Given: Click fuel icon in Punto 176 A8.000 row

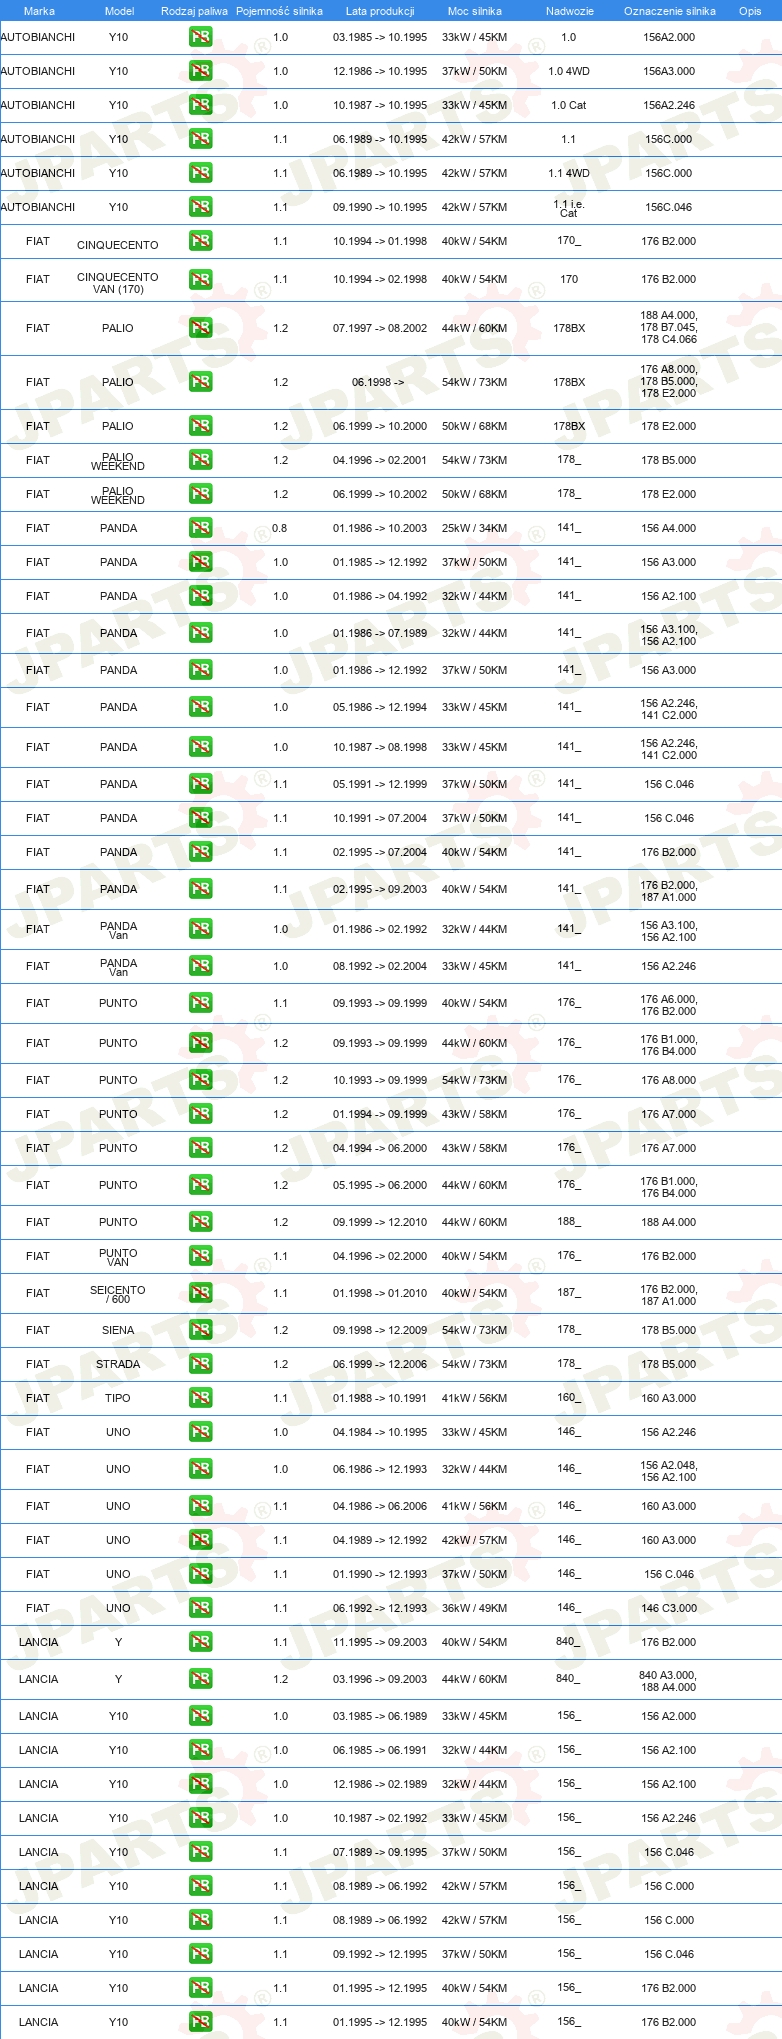Looking at the screenshot, I should point(200,1080).
